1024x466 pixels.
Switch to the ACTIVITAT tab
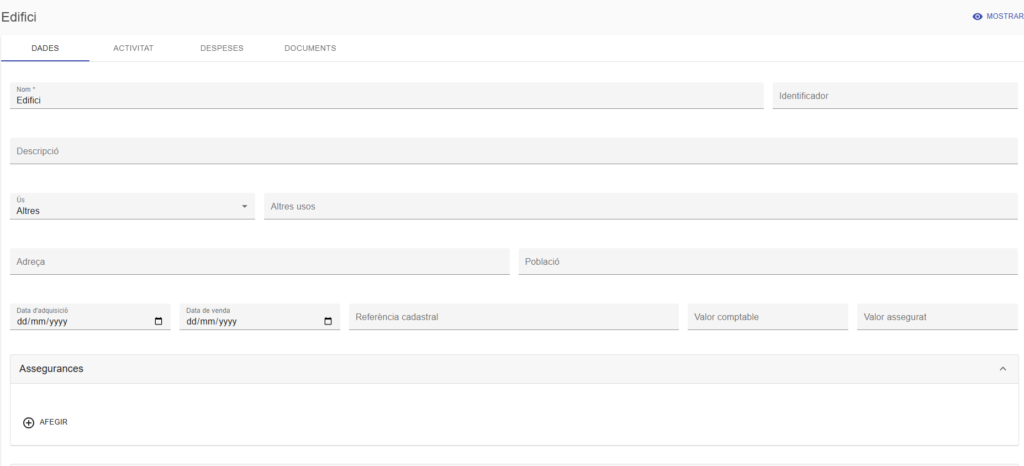[x=133, y=48]
